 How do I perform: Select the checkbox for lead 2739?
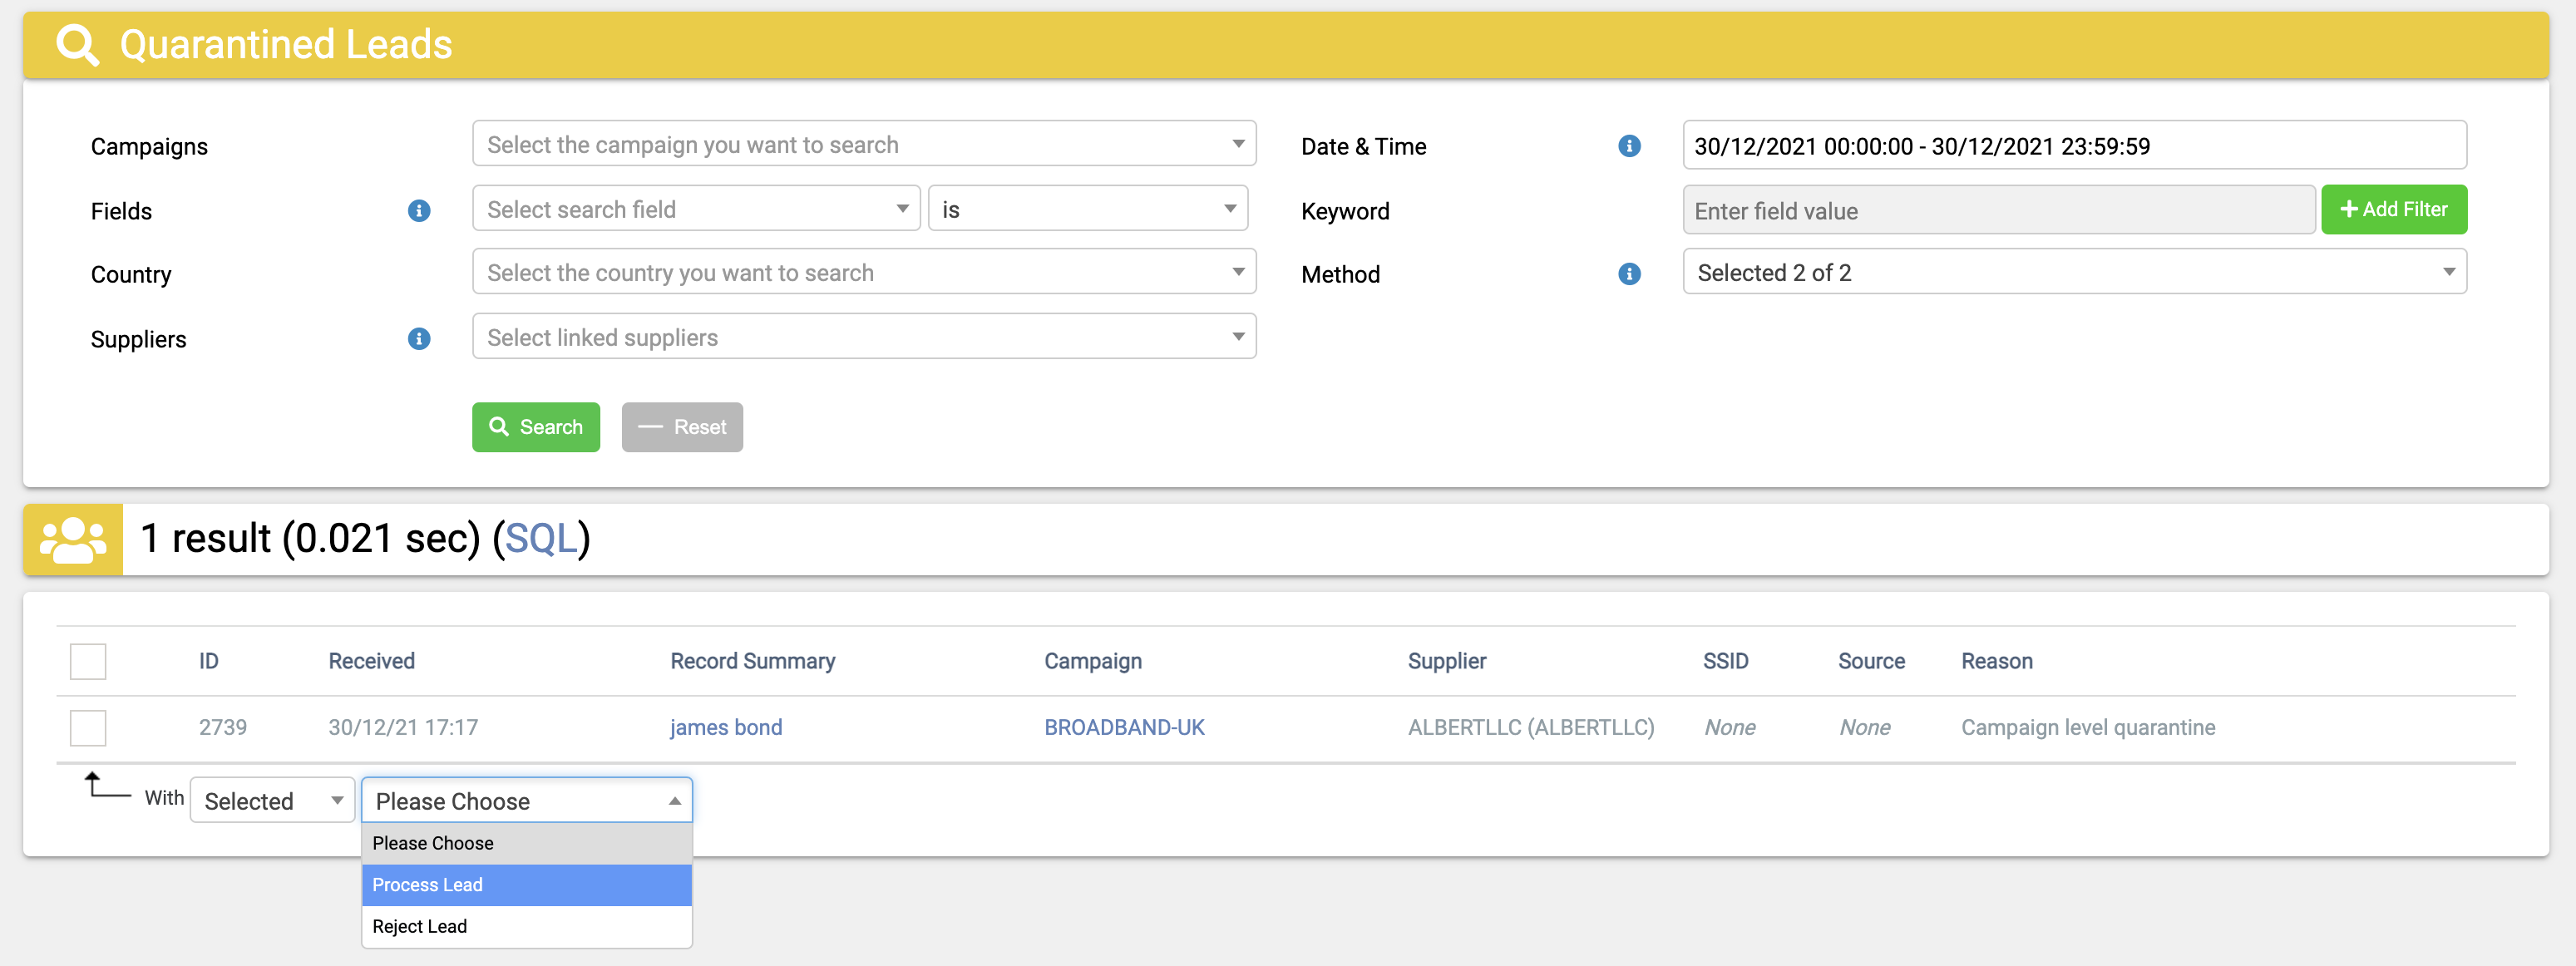(88, 728)
